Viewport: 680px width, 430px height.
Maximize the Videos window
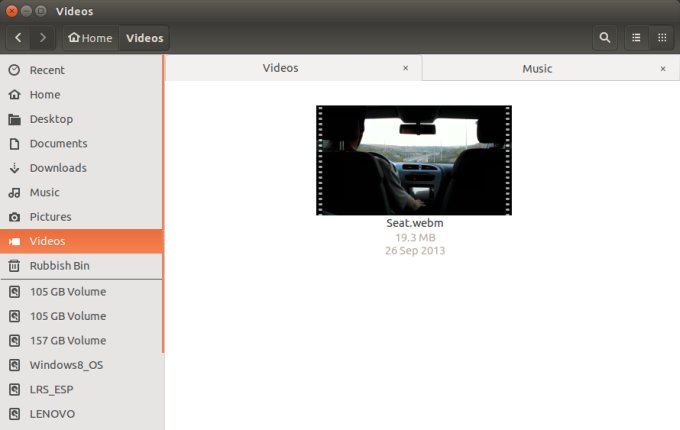41,11
